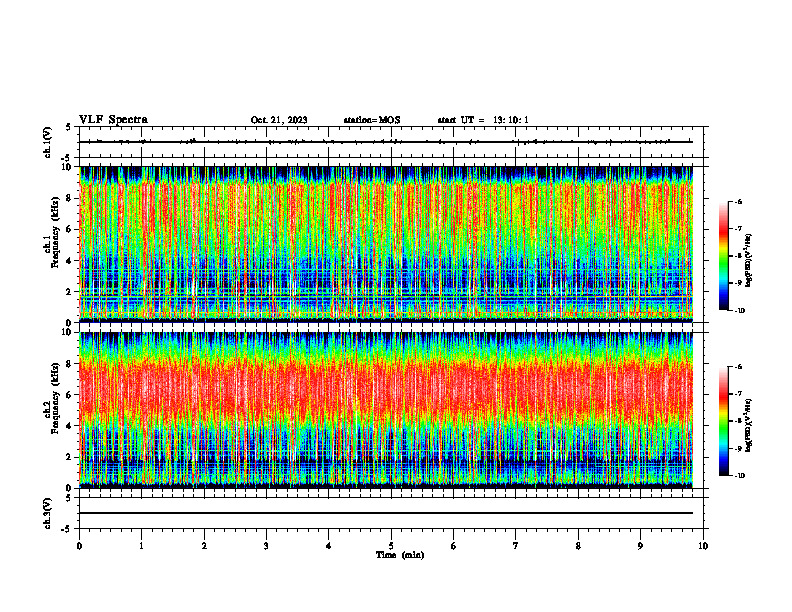Click the 'station=MOS' label
This screenshot has height=612, width=792.
372,120
